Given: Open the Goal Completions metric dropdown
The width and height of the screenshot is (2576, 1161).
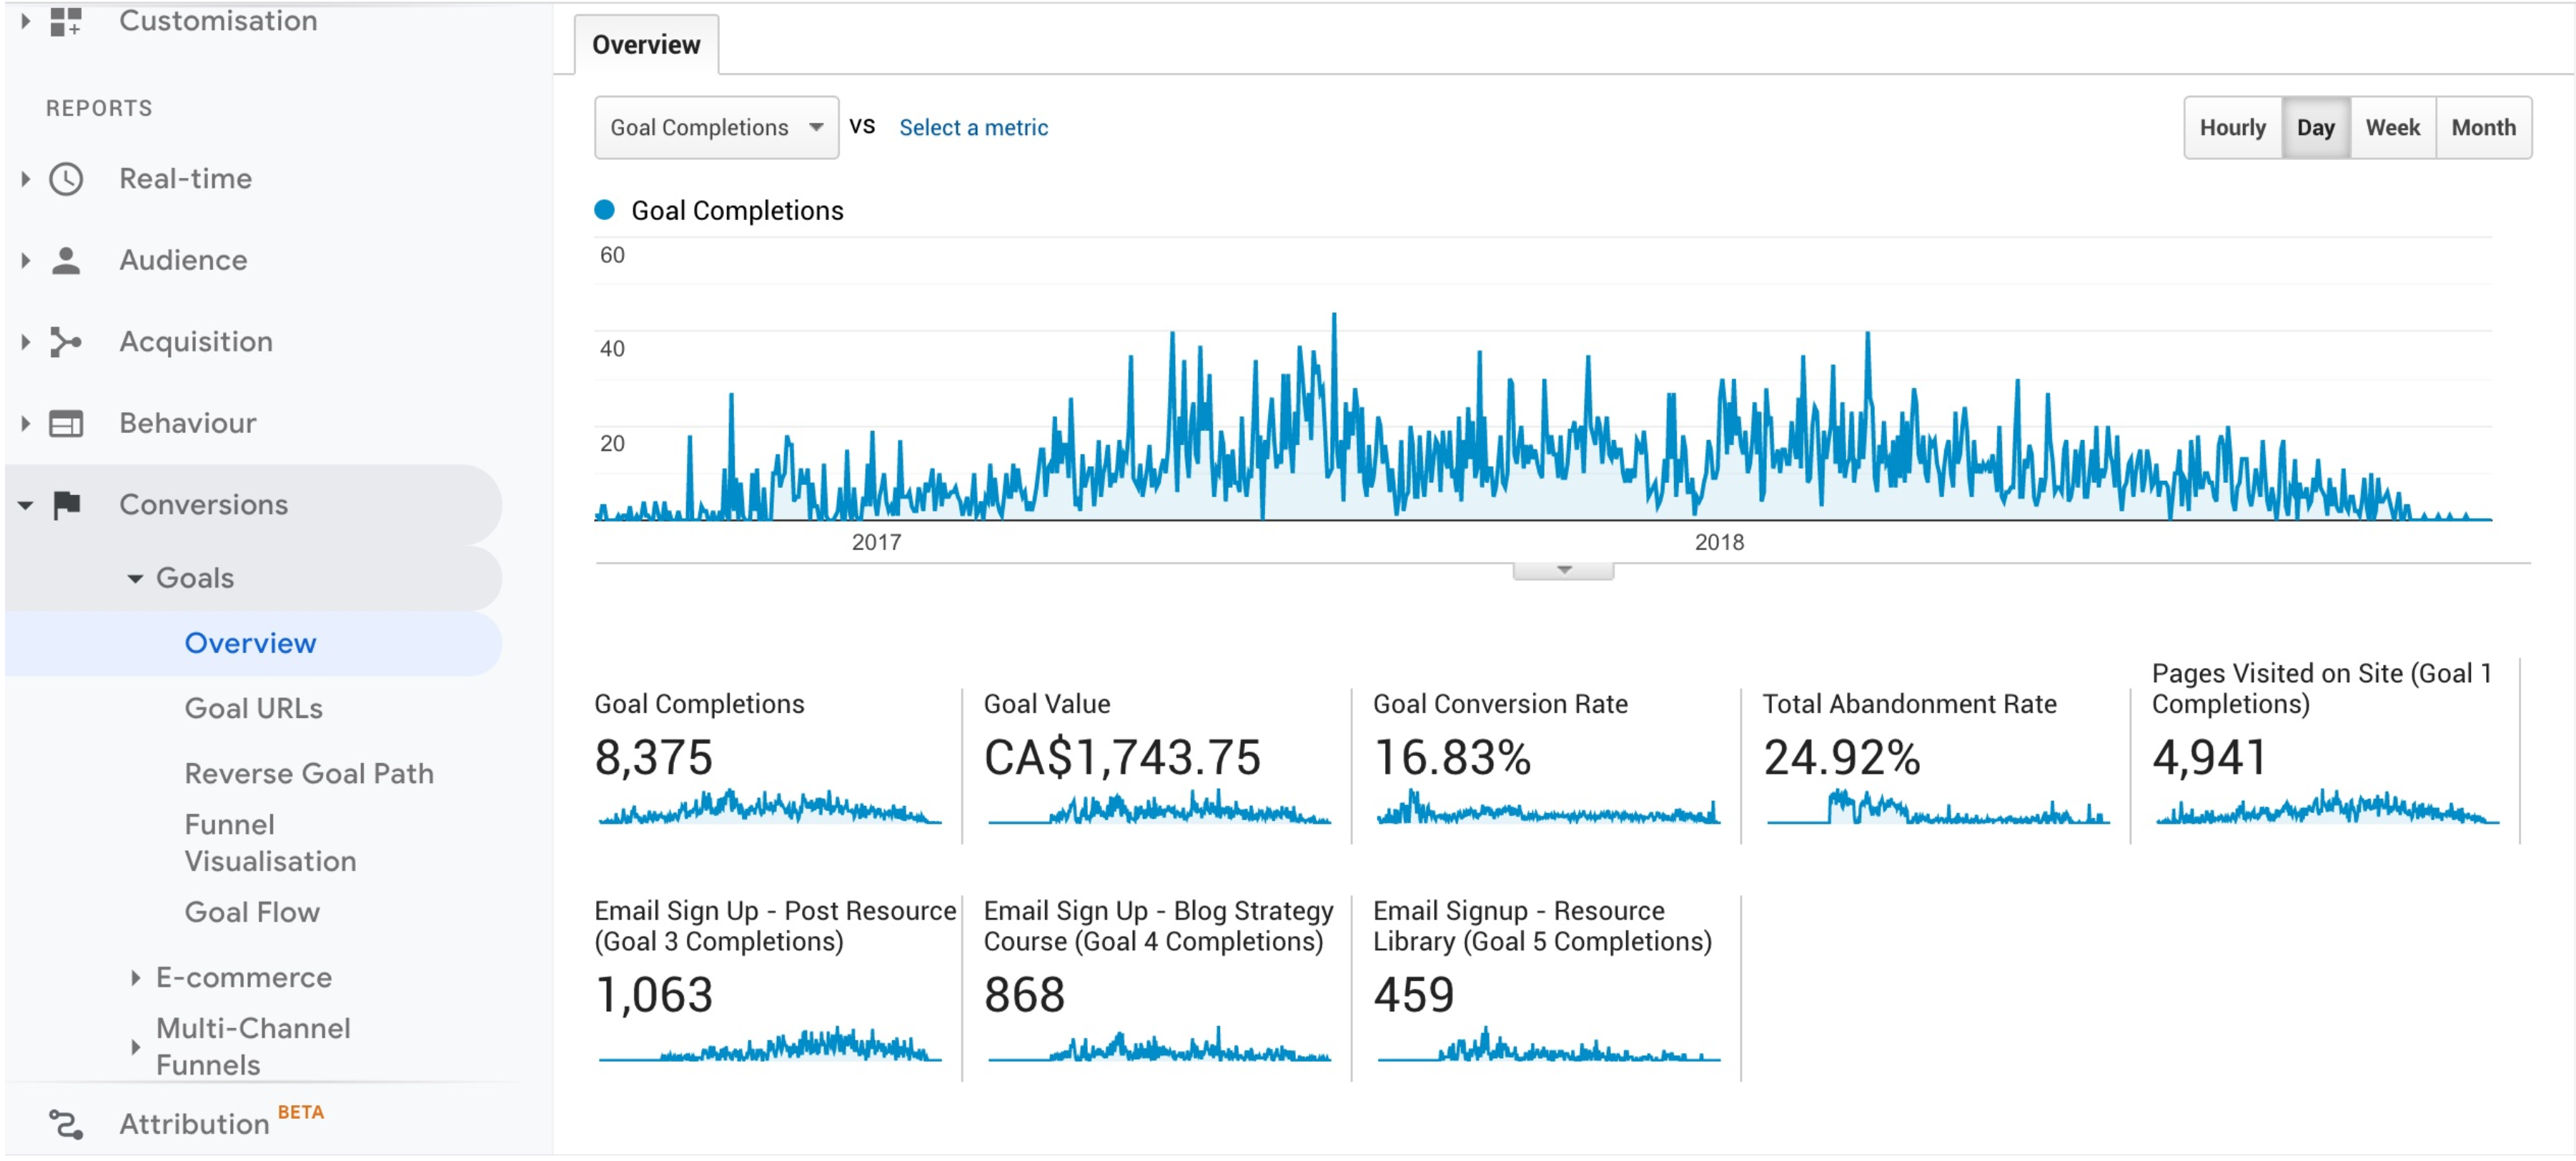Looking at the screenshot, I should 716,127.
